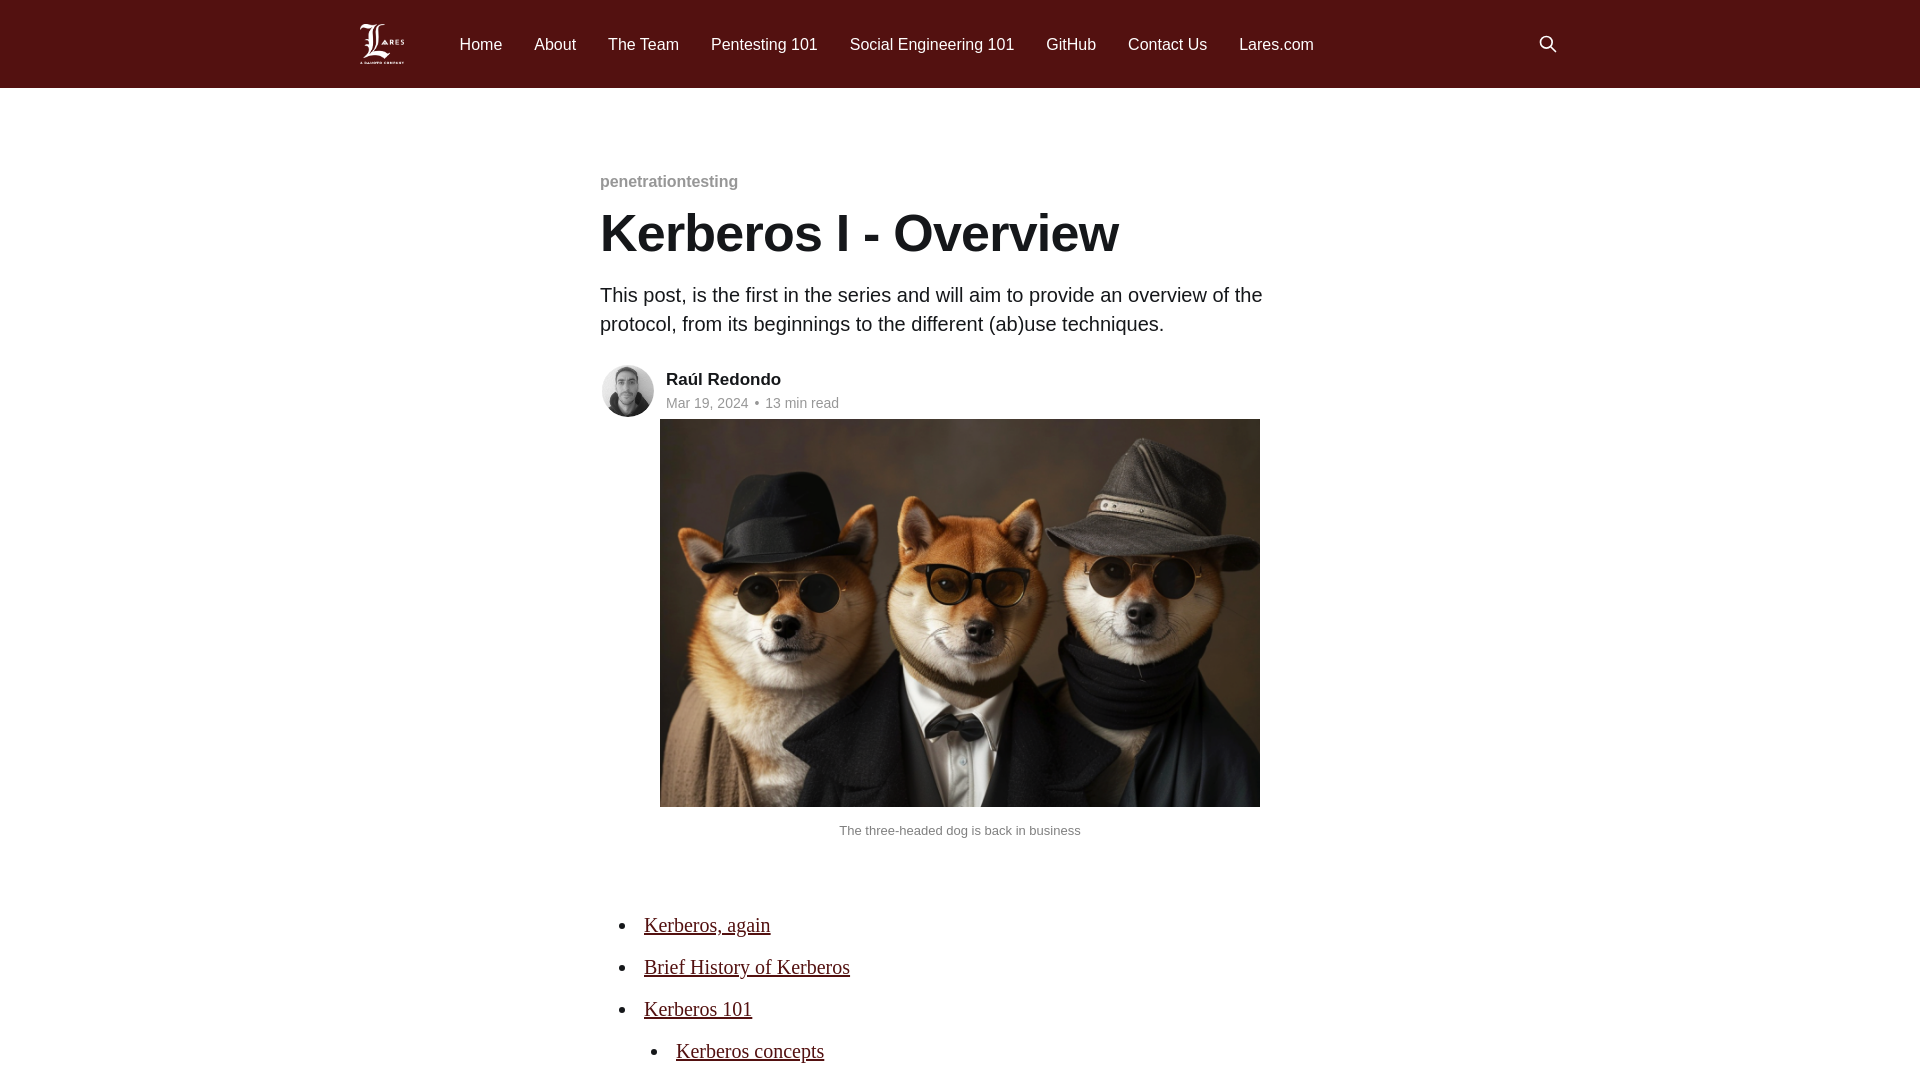Open the Pentesting 101 dropdown
The image size is (1920, 1080).
tap(764, 44)
